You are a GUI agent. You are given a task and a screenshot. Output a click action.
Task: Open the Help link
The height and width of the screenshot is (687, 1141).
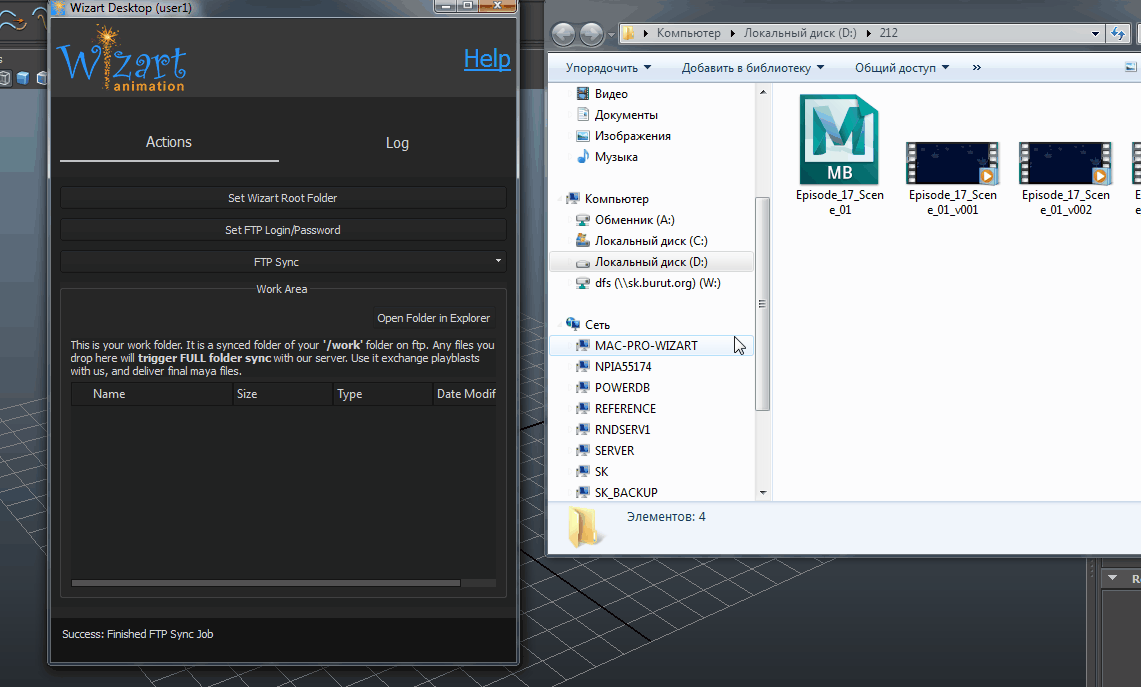pyautogui.click(x=487, y=59)
